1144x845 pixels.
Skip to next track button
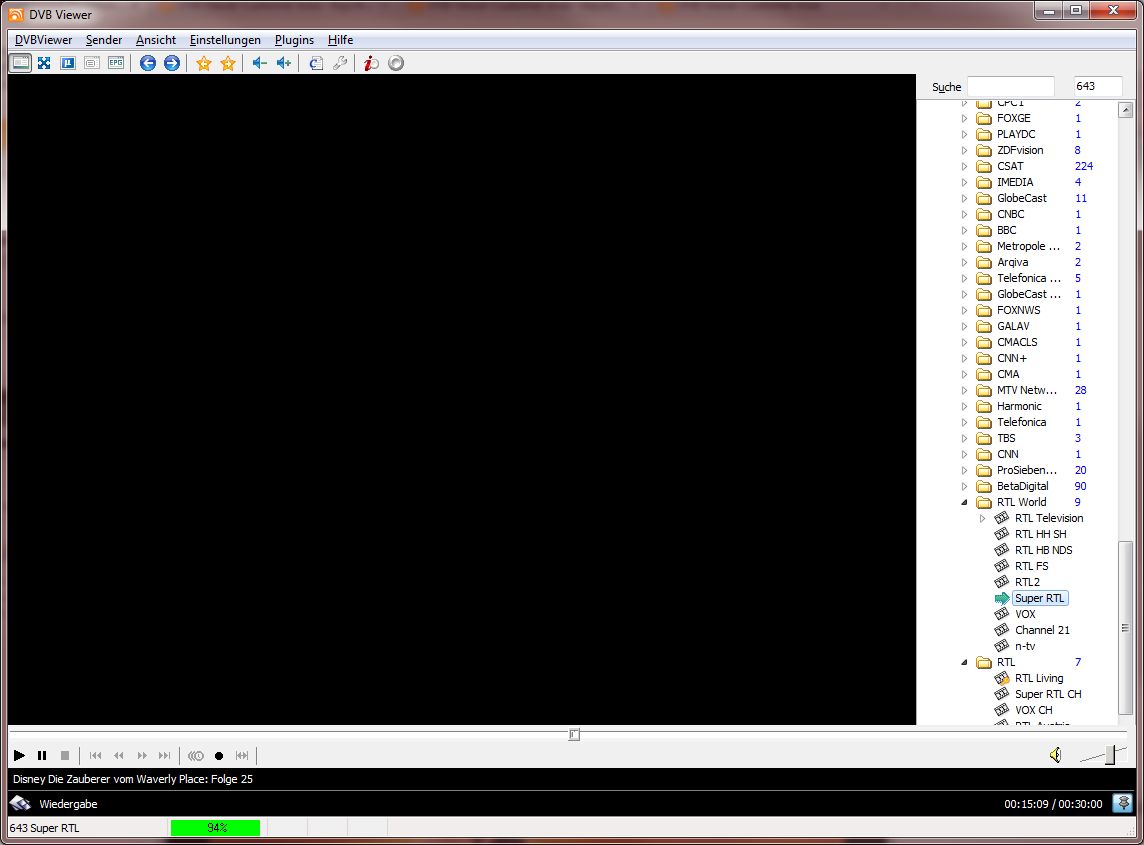tap(165, 755)
